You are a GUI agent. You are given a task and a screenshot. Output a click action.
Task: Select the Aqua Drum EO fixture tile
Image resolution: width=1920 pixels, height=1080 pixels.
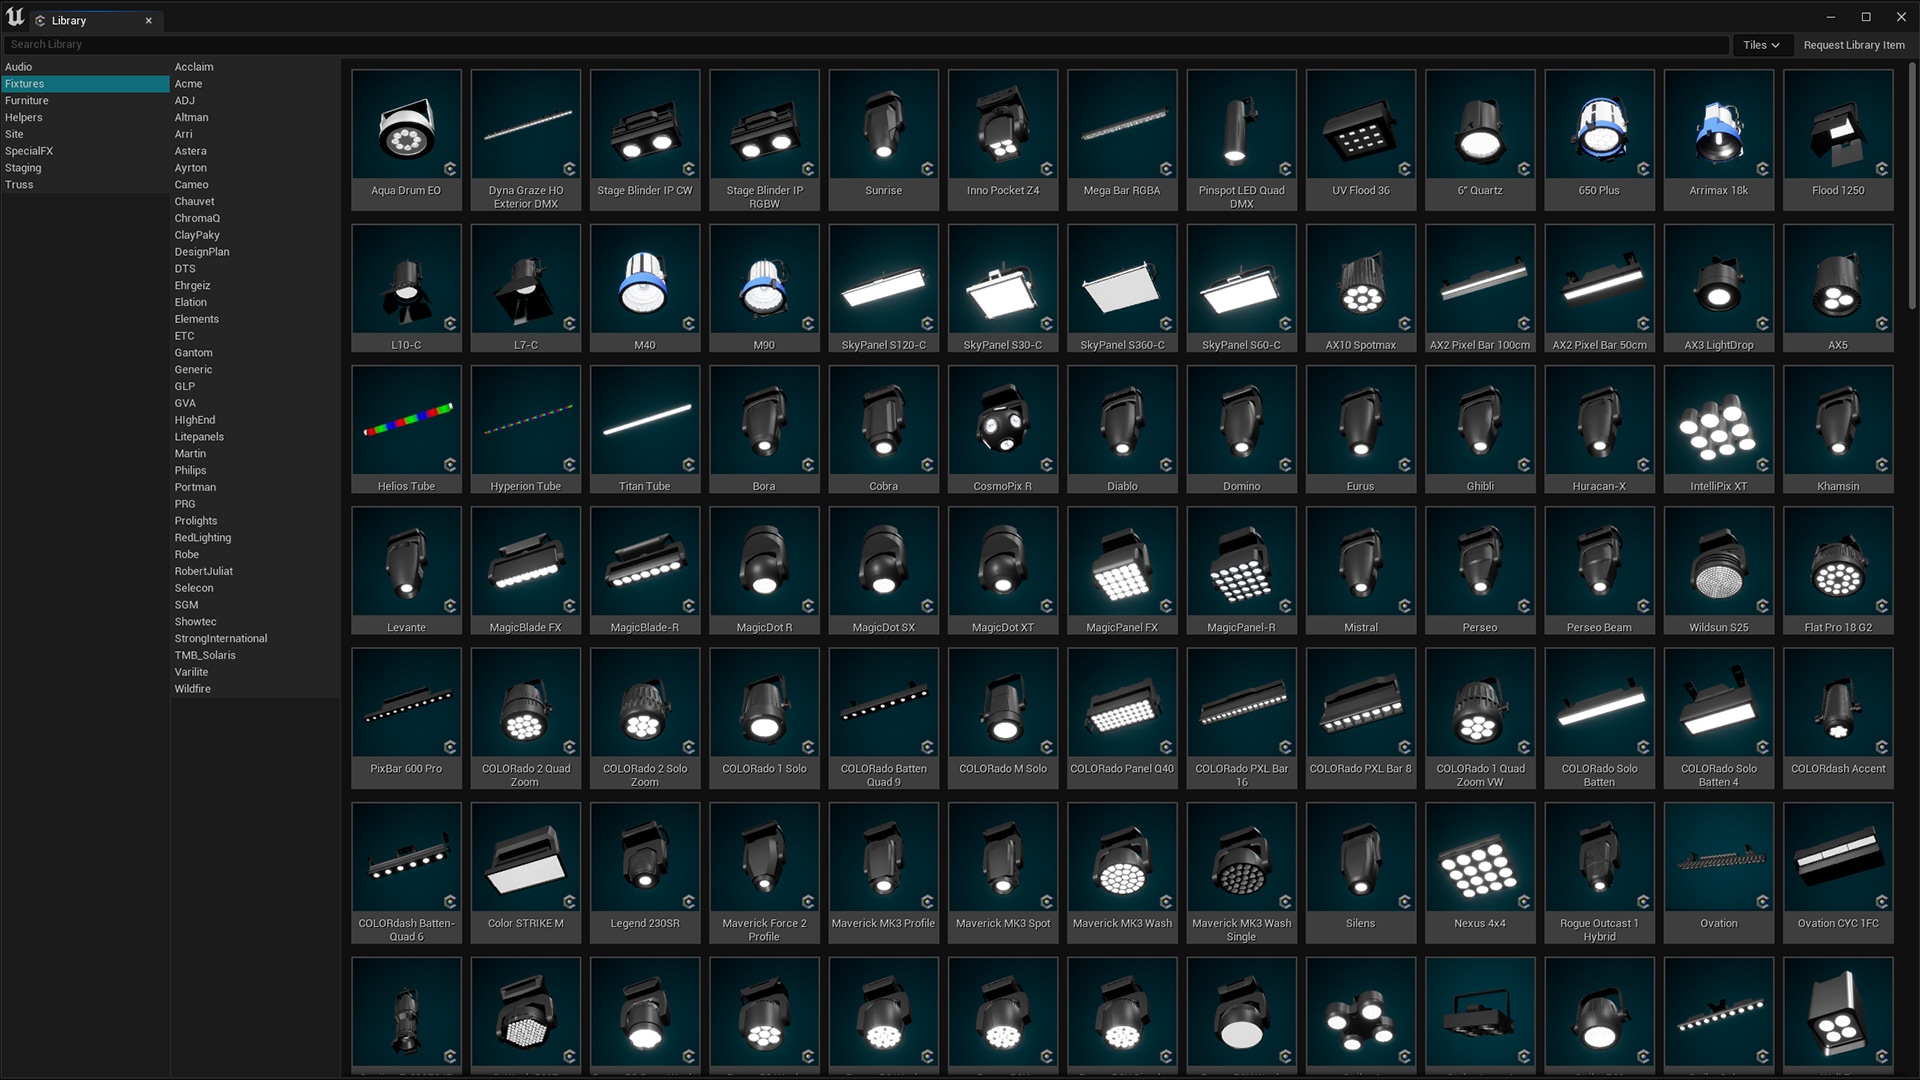click(406, 139)
